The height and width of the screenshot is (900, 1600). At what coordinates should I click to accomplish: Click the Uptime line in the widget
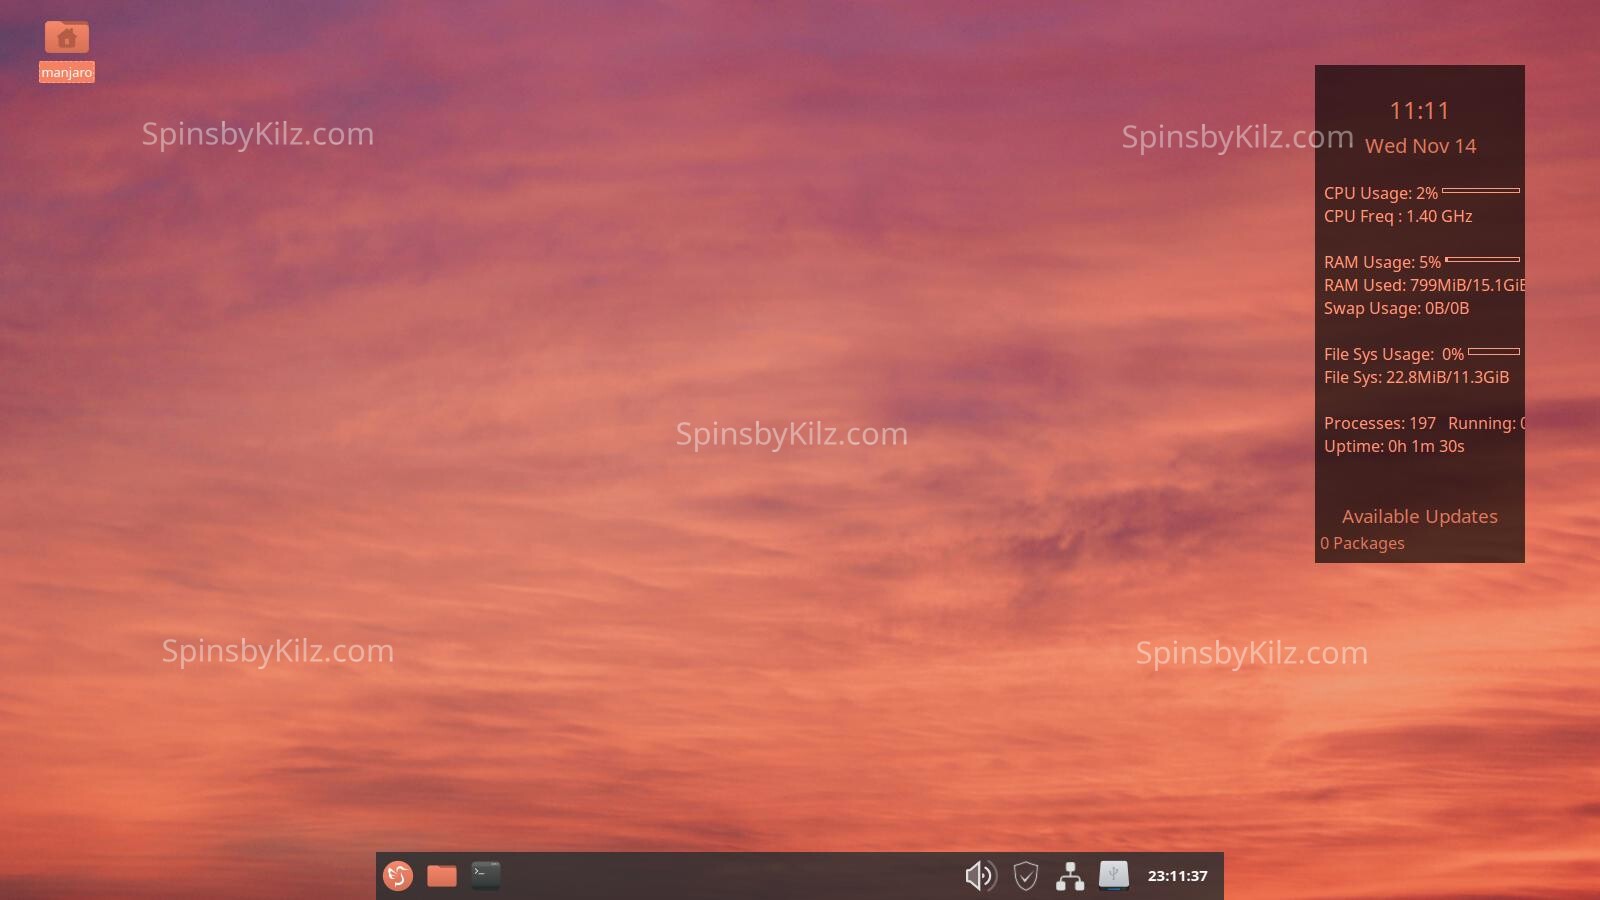pyautogui.click(x=1394, y=447)
